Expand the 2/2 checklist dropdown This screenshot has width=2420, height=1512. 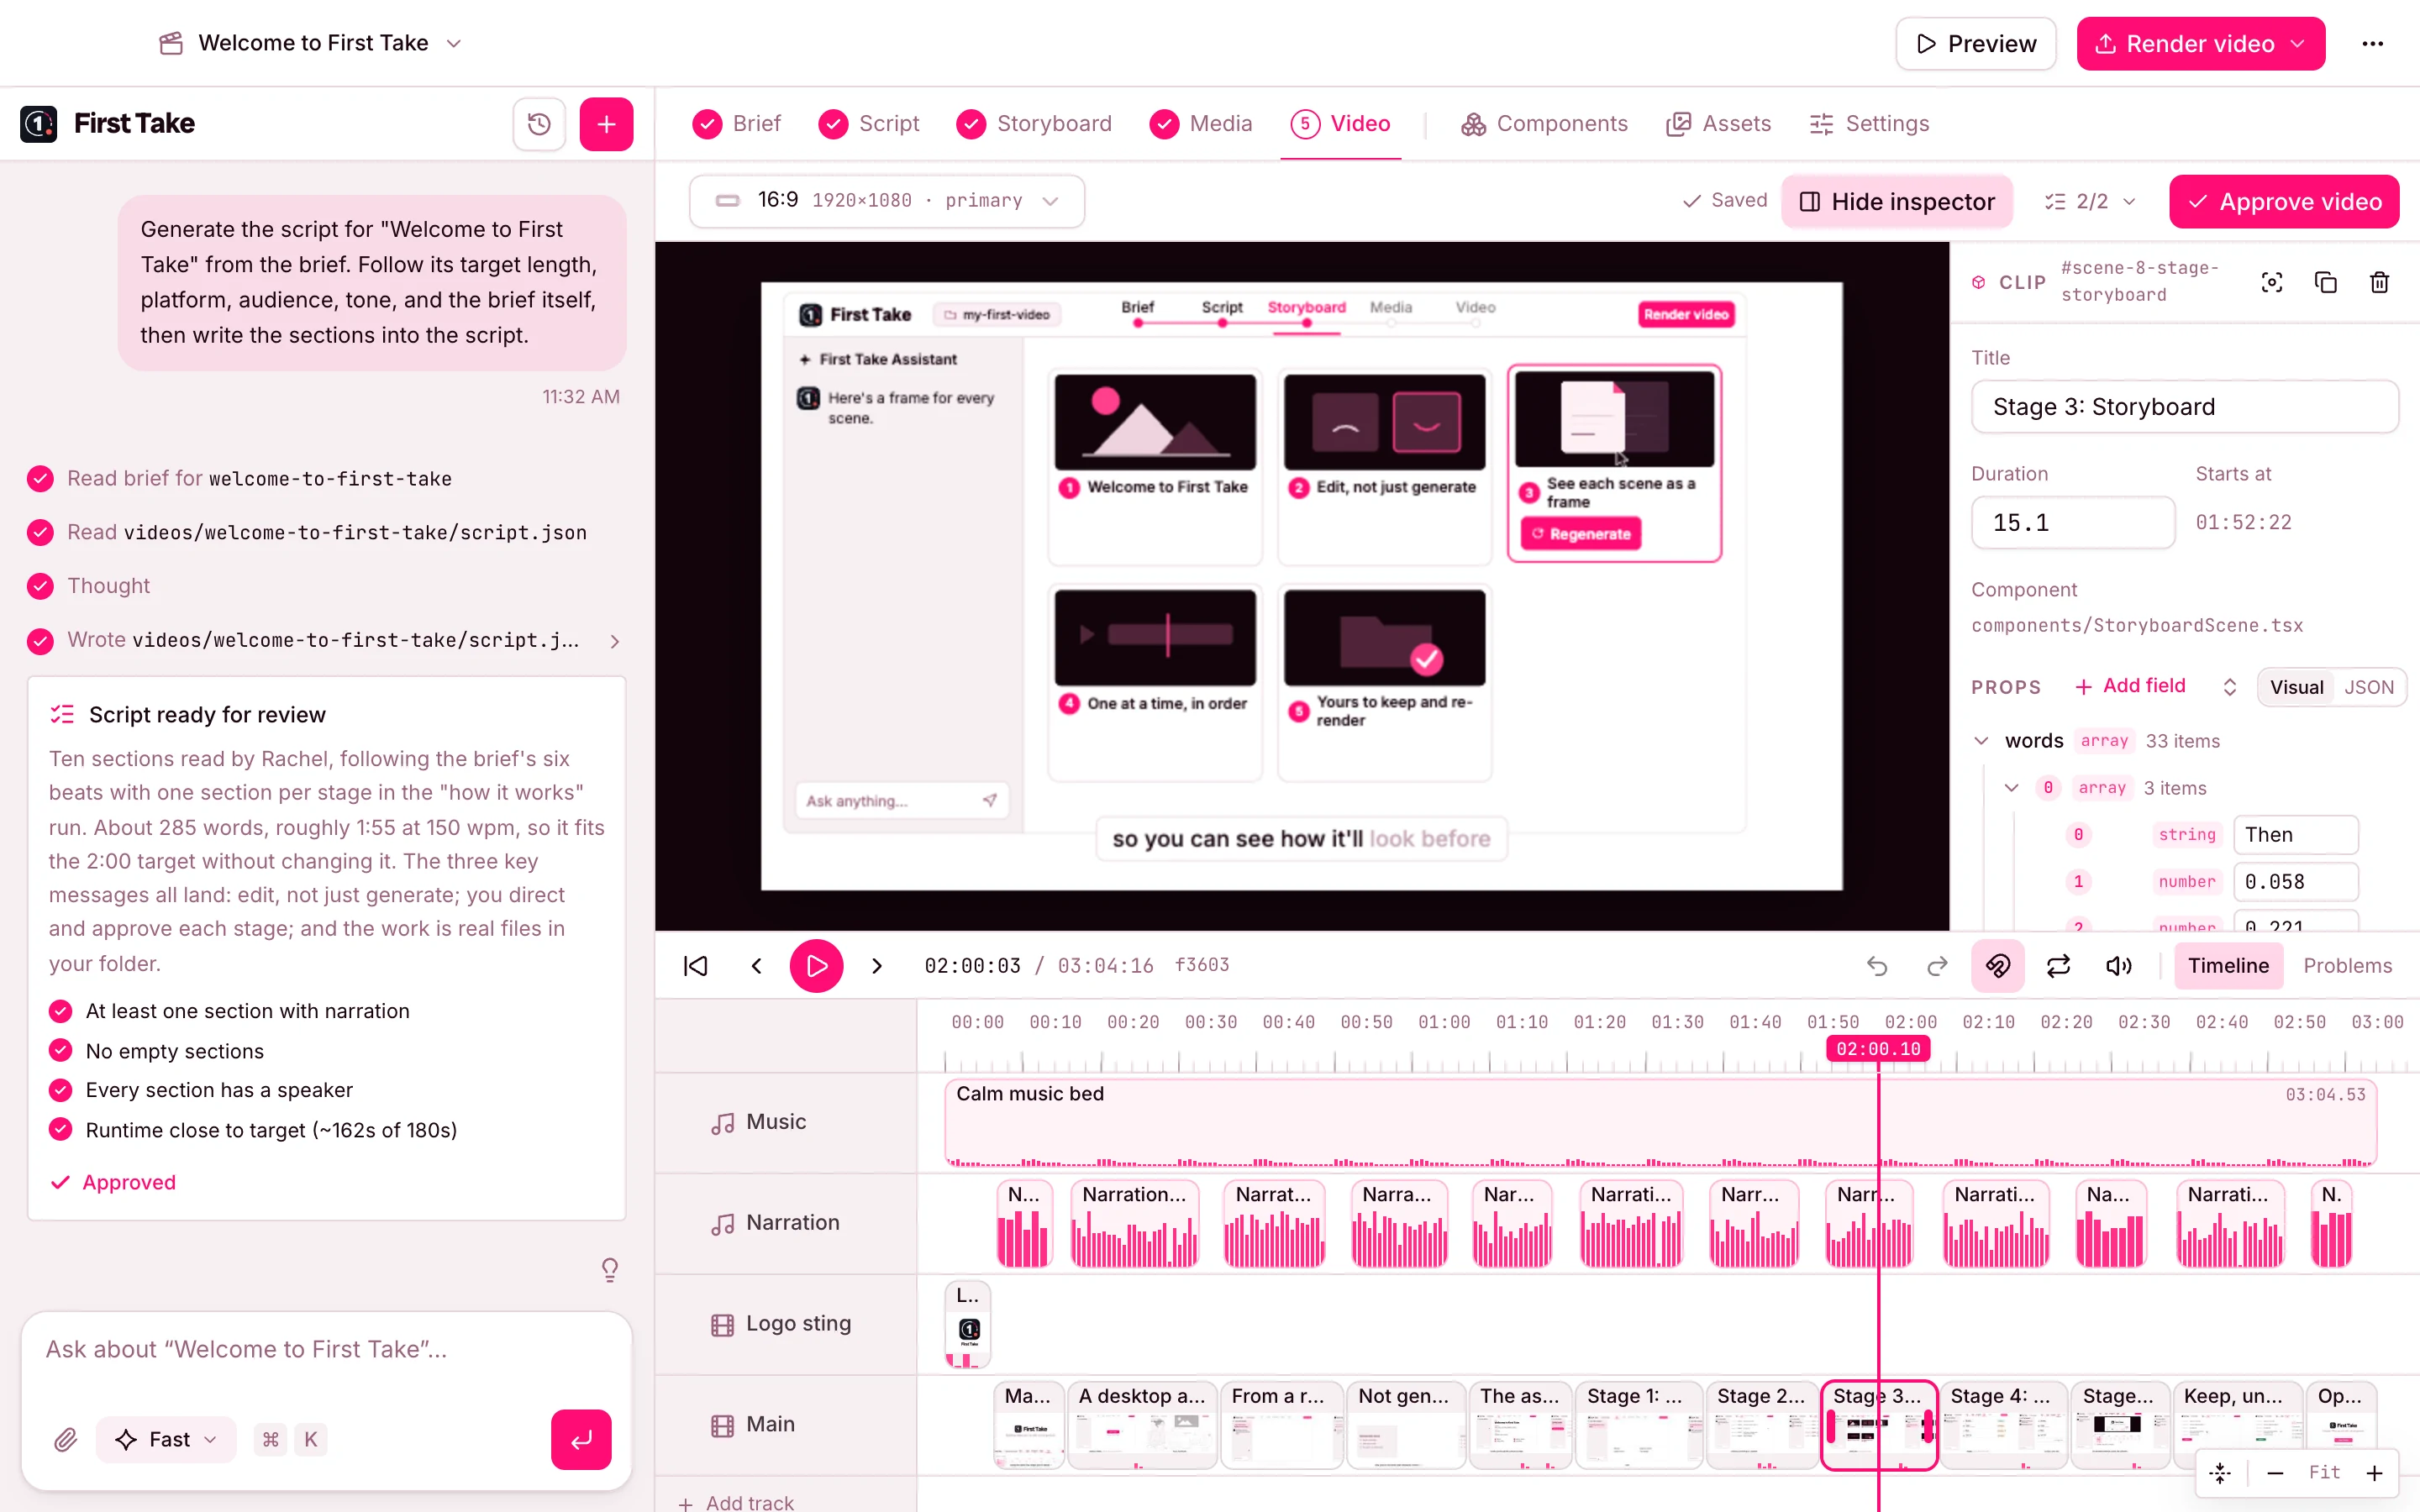coord(2091,202)
